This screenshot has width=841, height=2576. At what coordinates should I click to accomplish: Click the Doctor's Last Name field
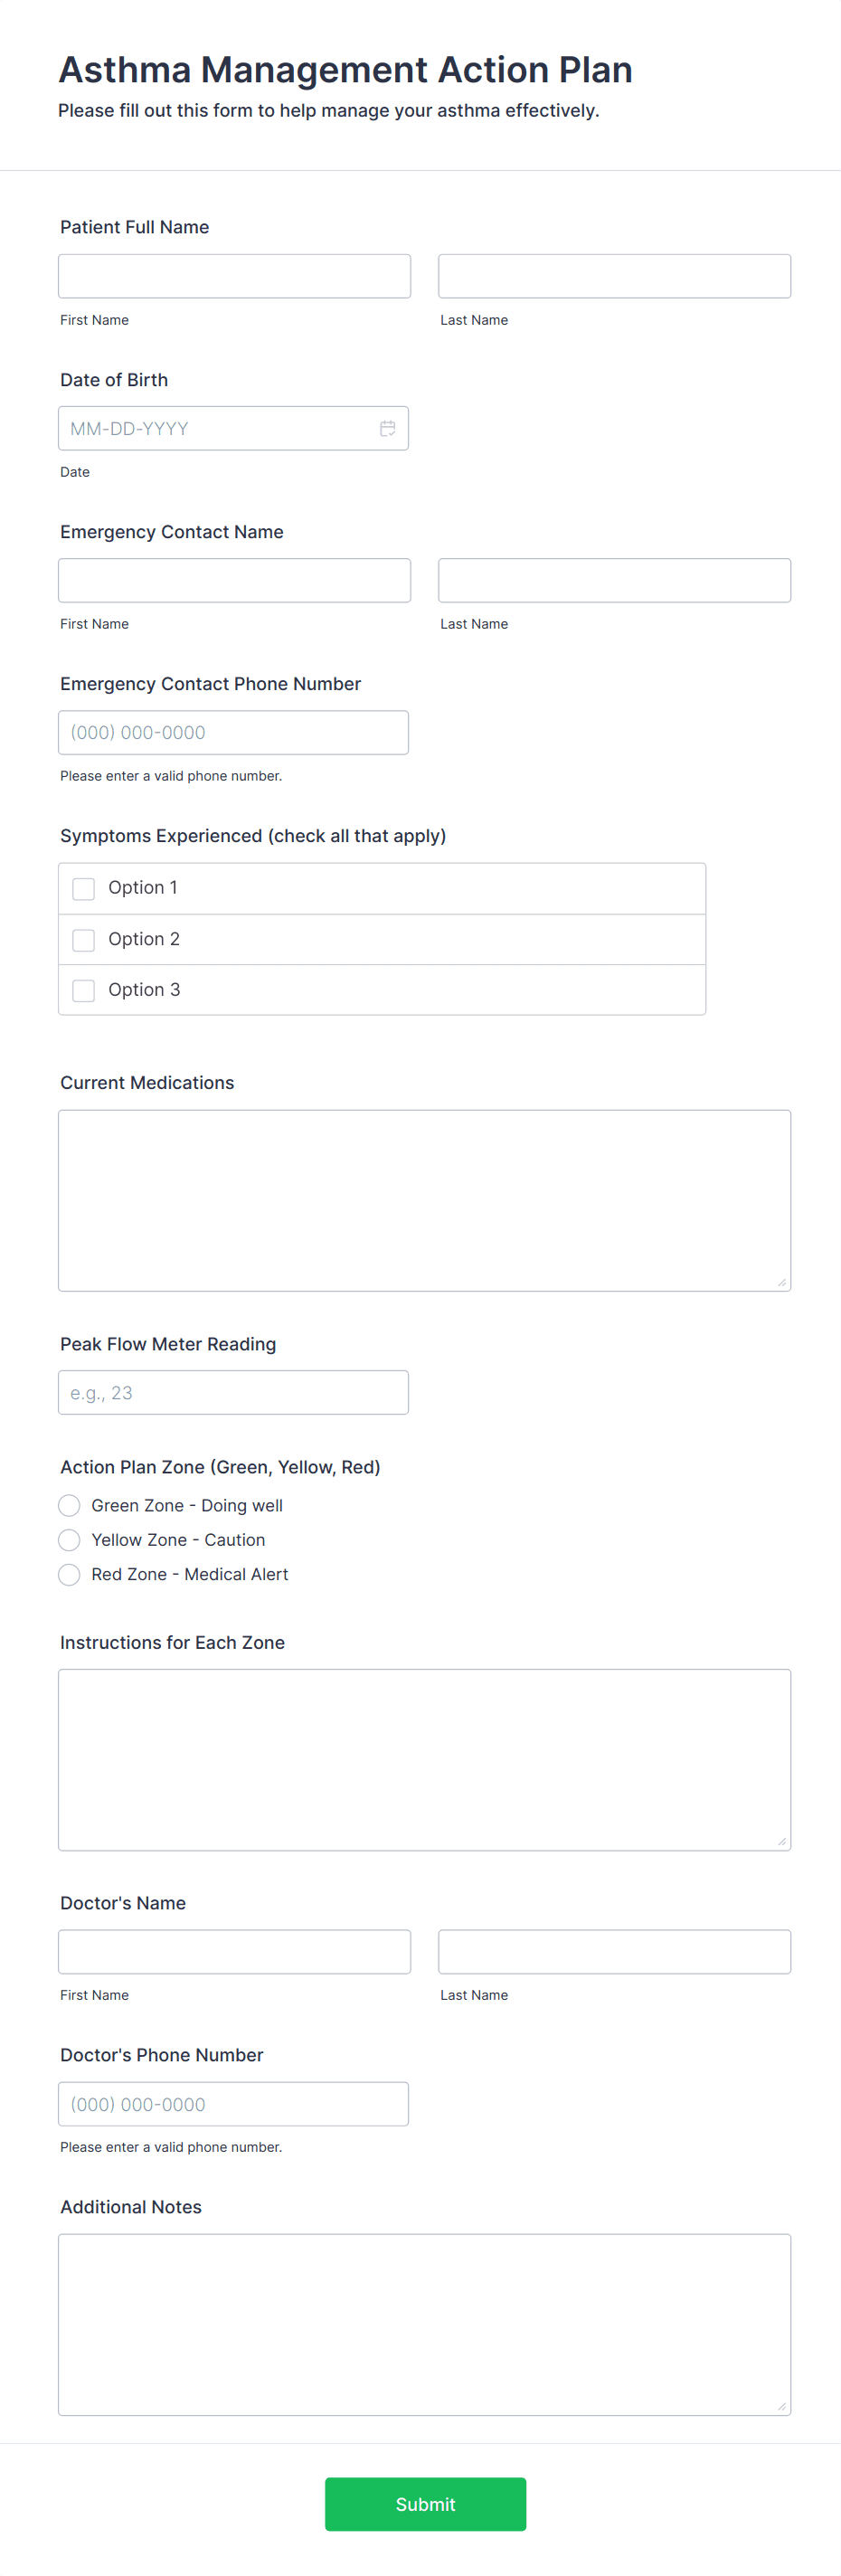[614, 1950]
